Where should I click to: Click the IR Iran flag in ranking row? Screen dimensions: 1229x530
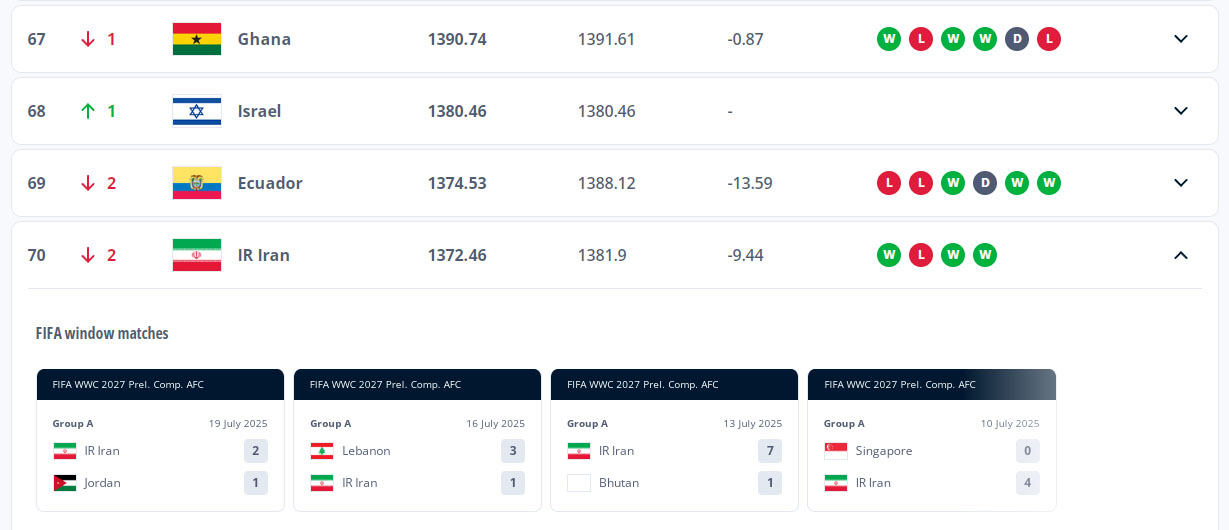tap(197, 255)
